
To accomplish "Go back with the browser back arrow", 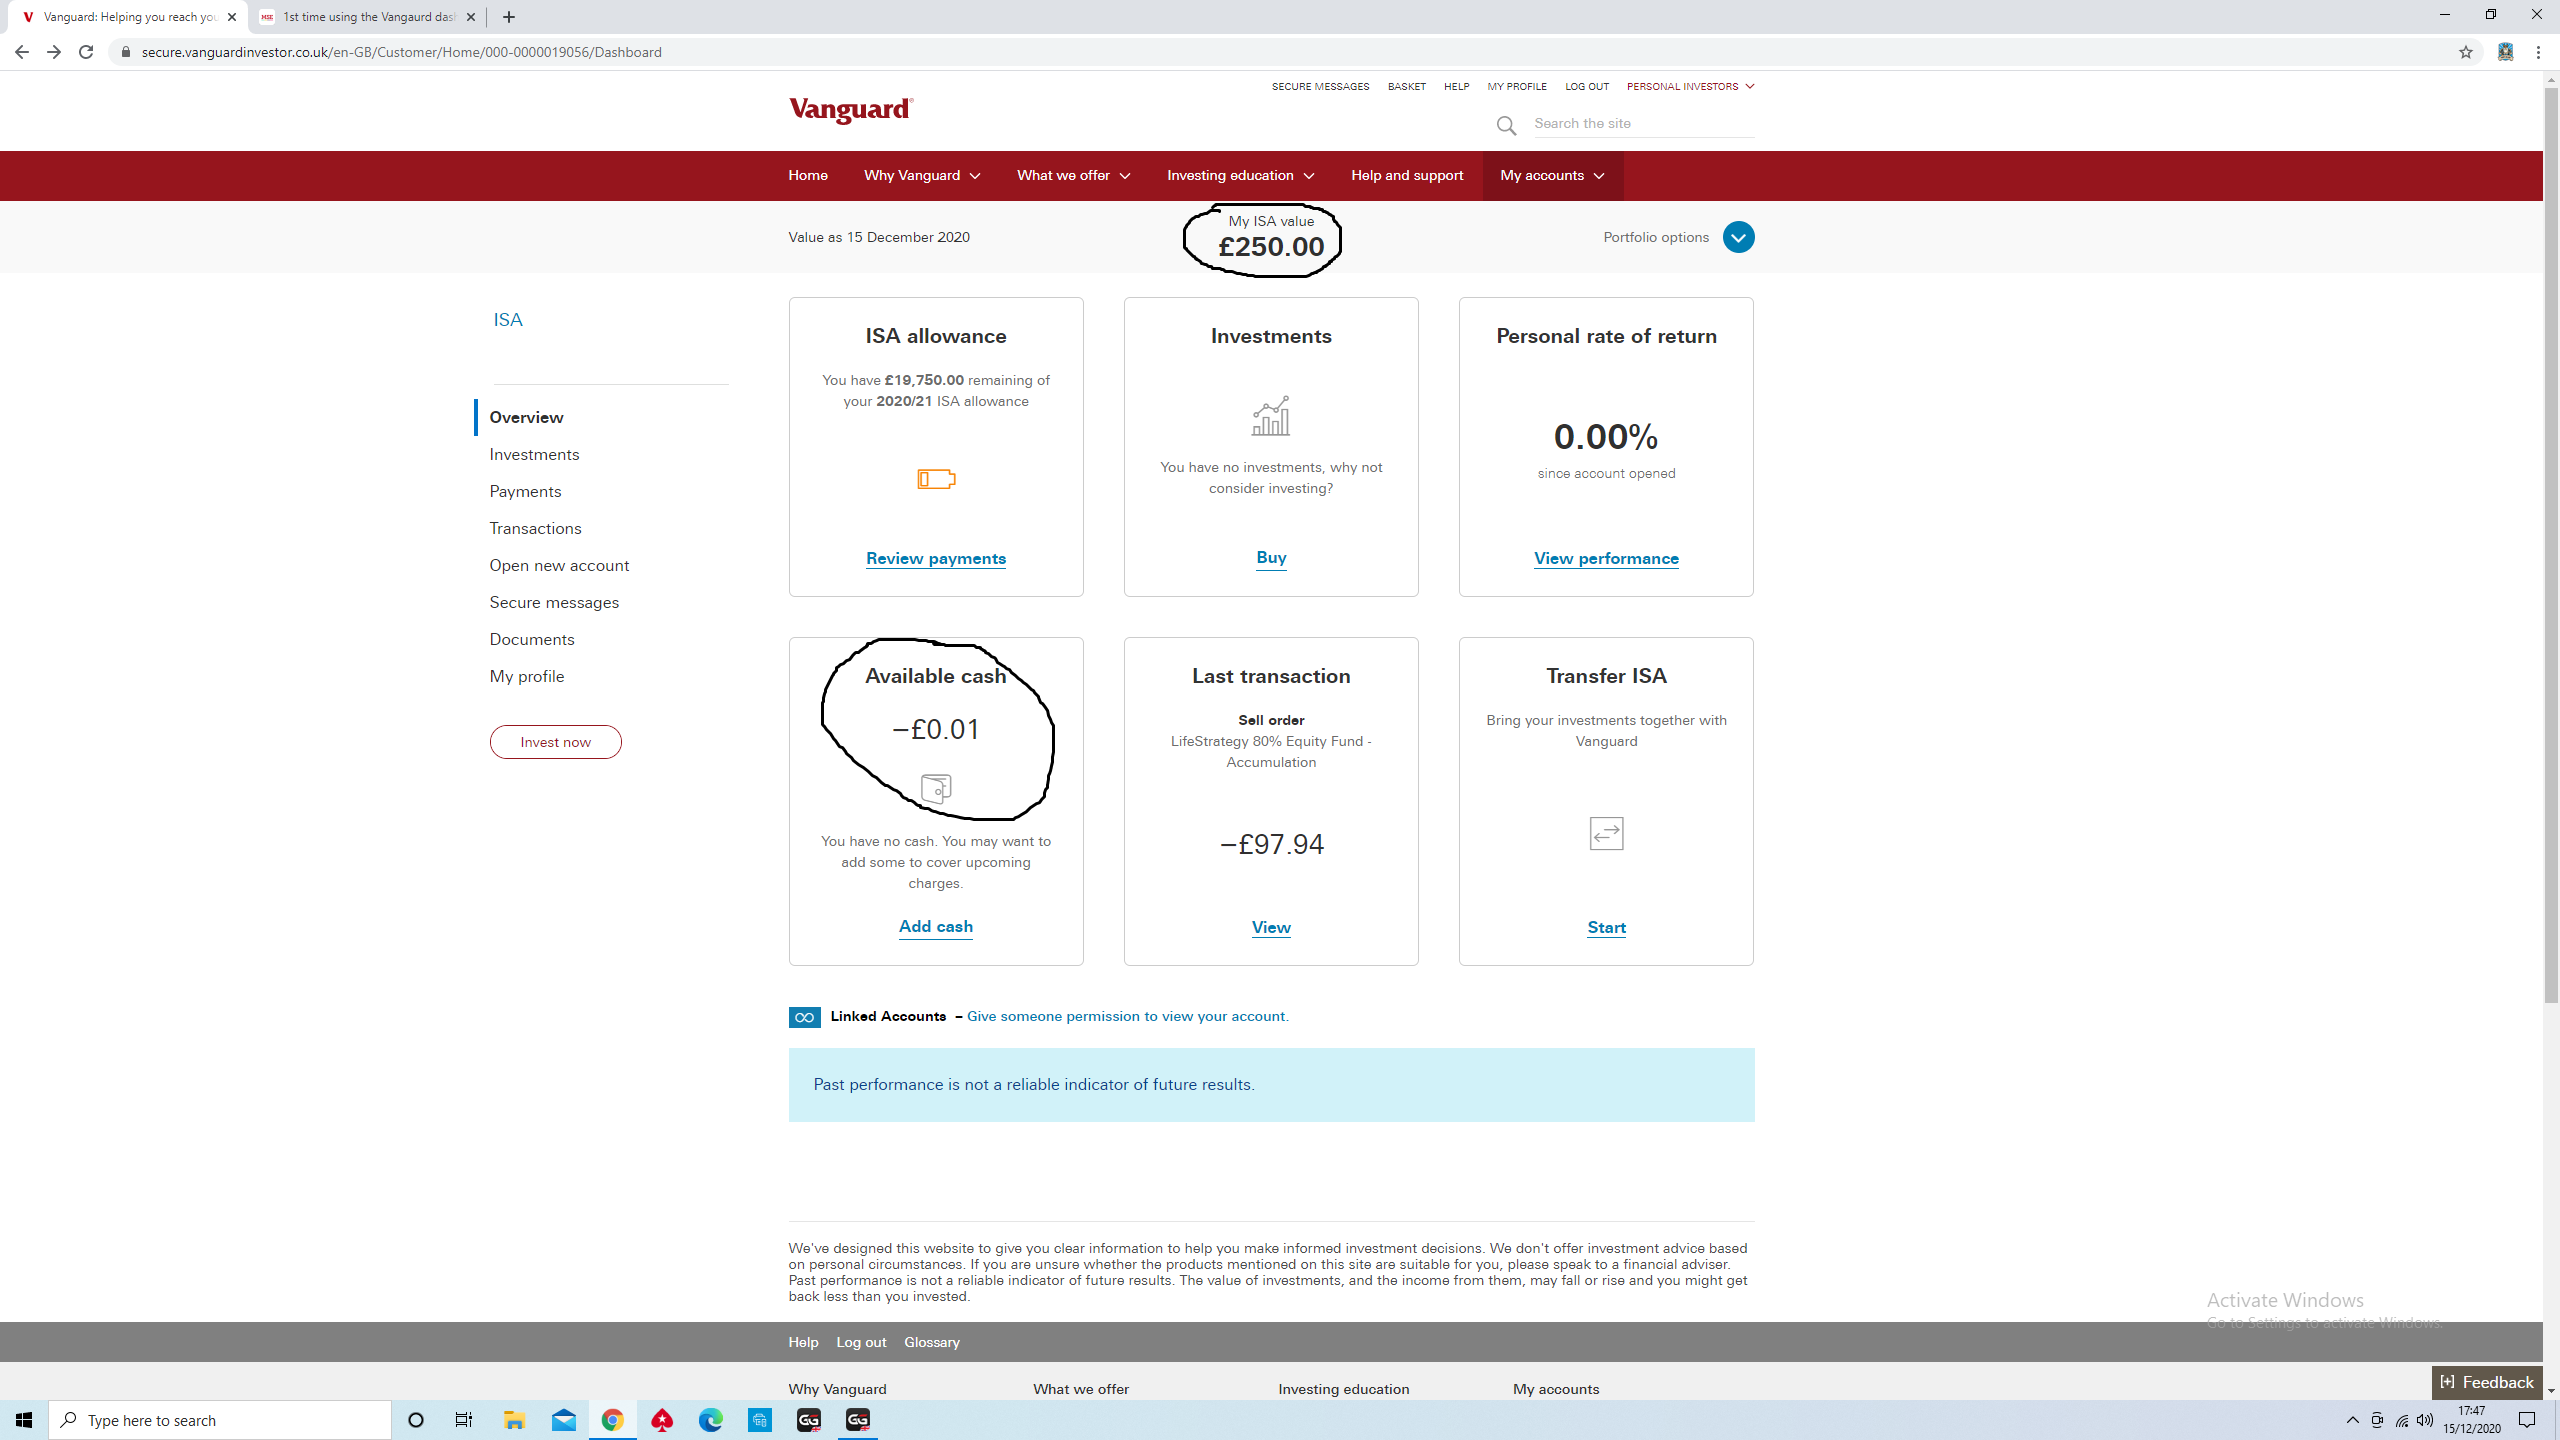I will coord(21,52).
